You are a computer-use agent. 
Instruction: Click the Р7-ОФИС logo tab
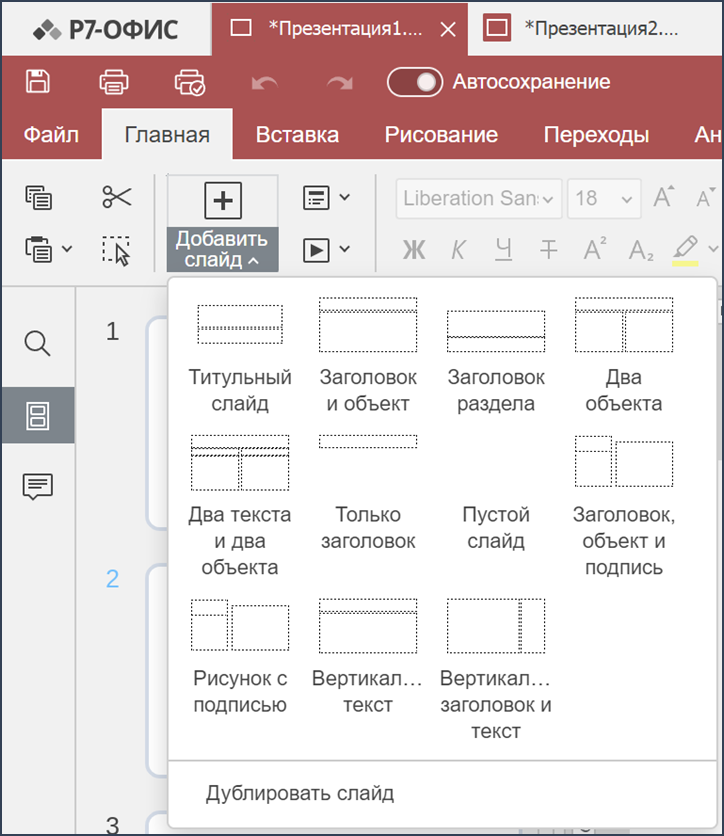click(106, 29)
